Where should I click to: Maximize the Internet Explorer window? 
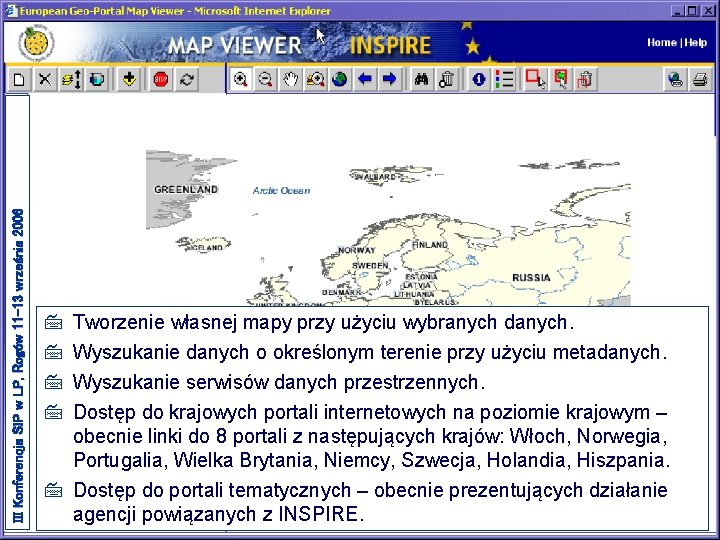(x=693, y=11)
